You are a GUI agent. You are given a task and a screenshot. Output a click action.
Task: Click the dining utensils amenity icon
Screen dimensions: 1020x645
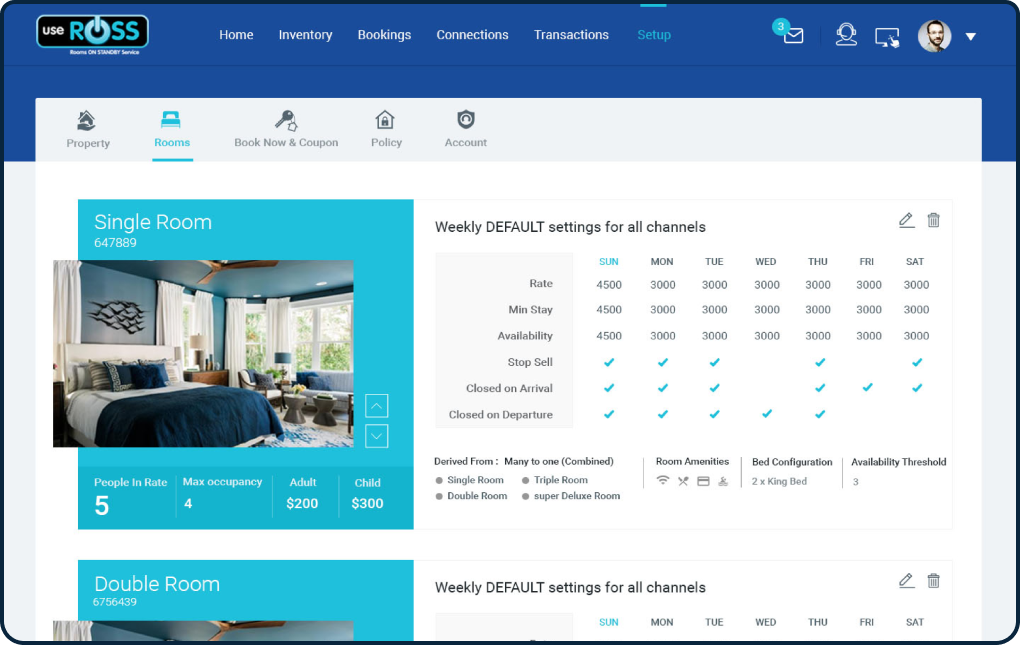click(x=682, y=481)
